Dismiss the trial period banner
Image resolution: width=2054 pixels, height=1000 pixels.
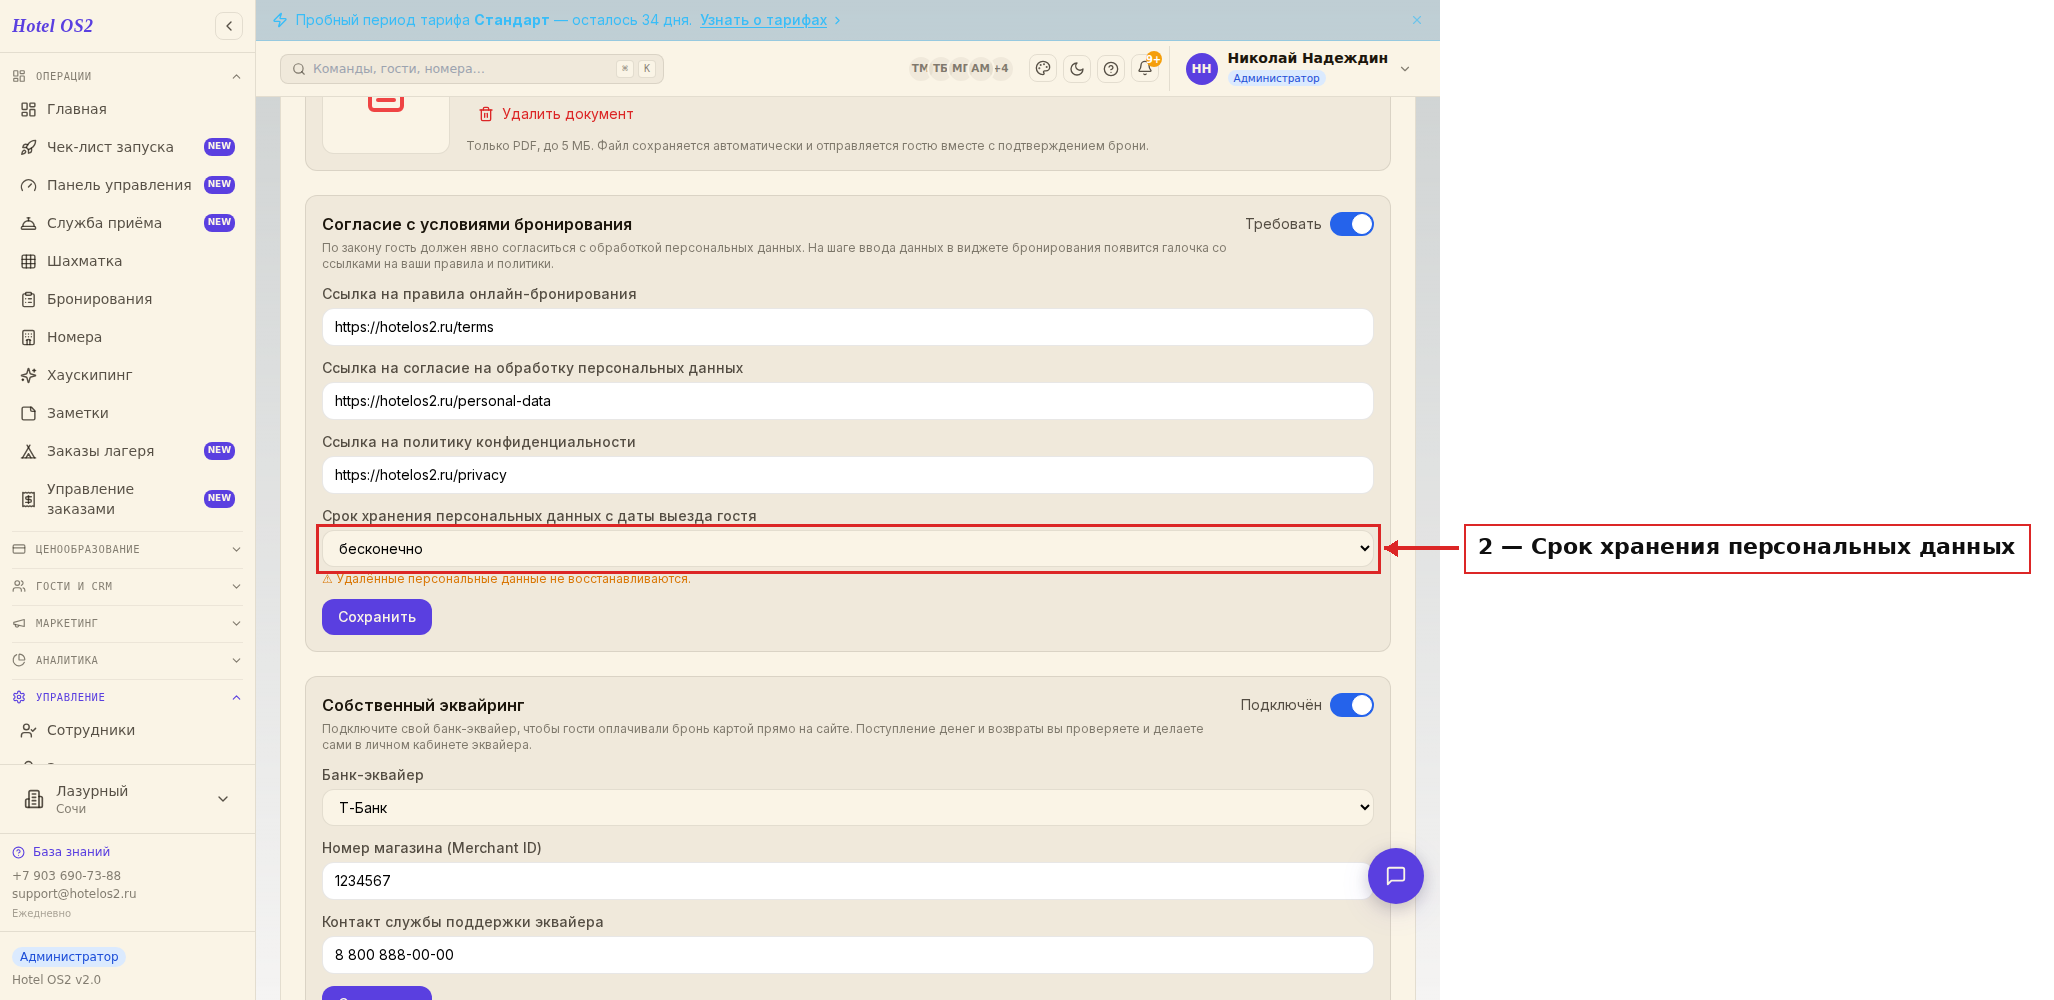coord(1417,20)
